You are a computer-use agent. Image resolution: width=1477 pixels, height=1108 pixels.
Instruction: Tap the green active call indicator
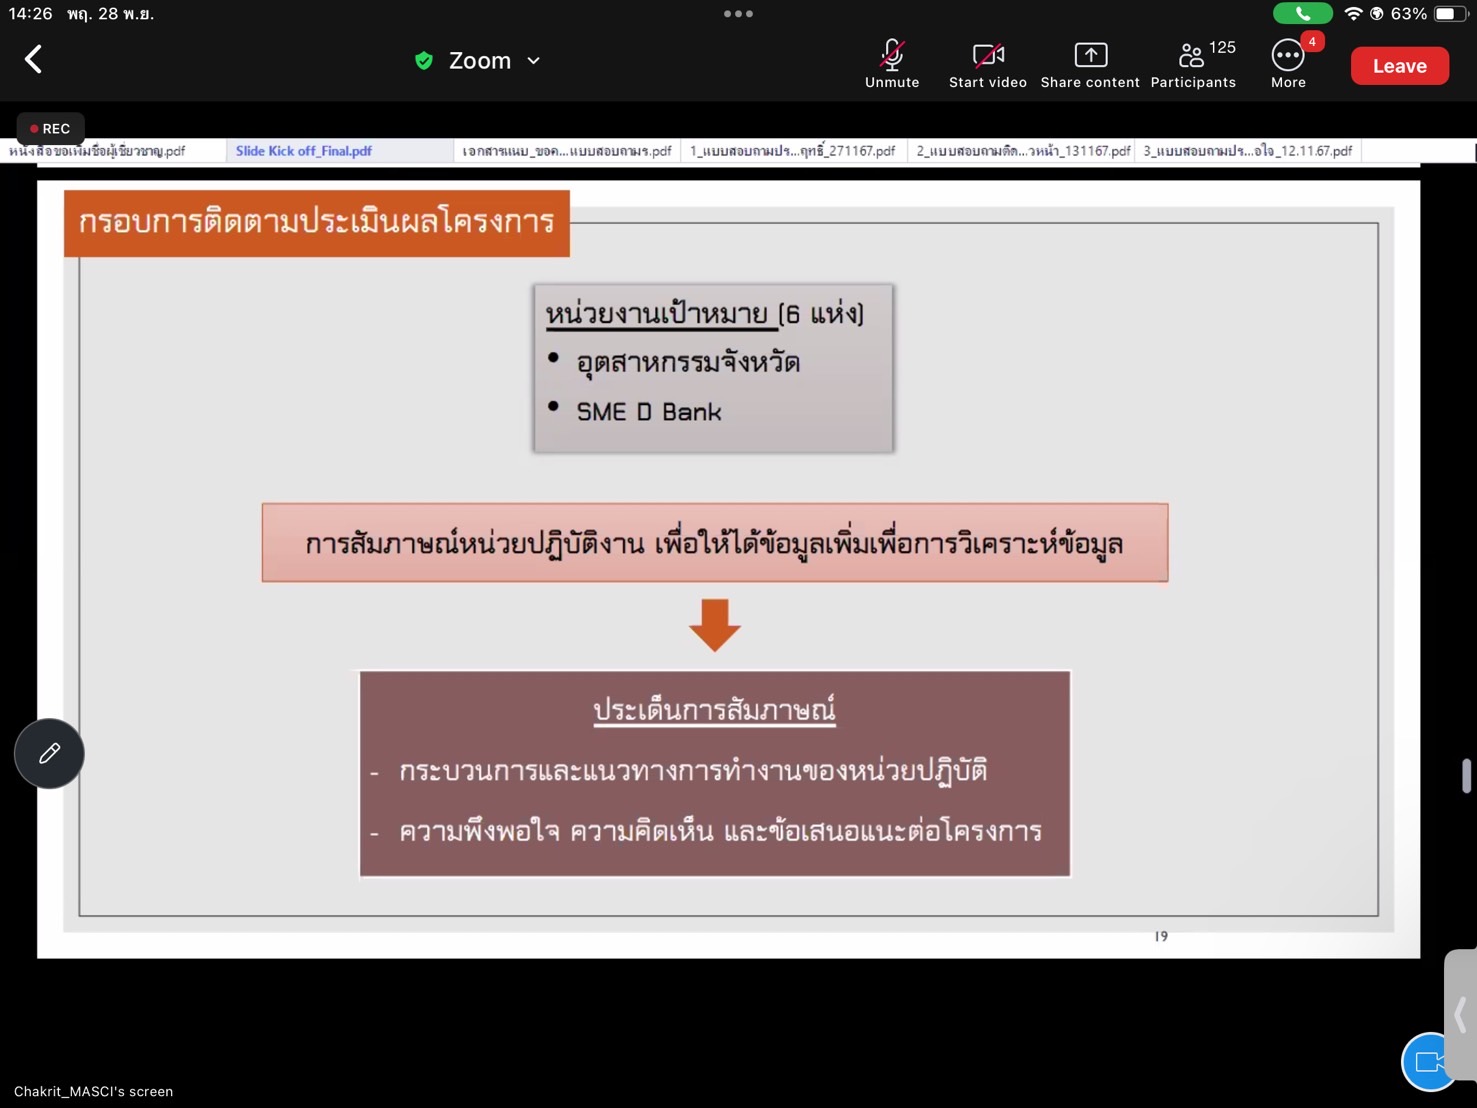[1302, 14]
